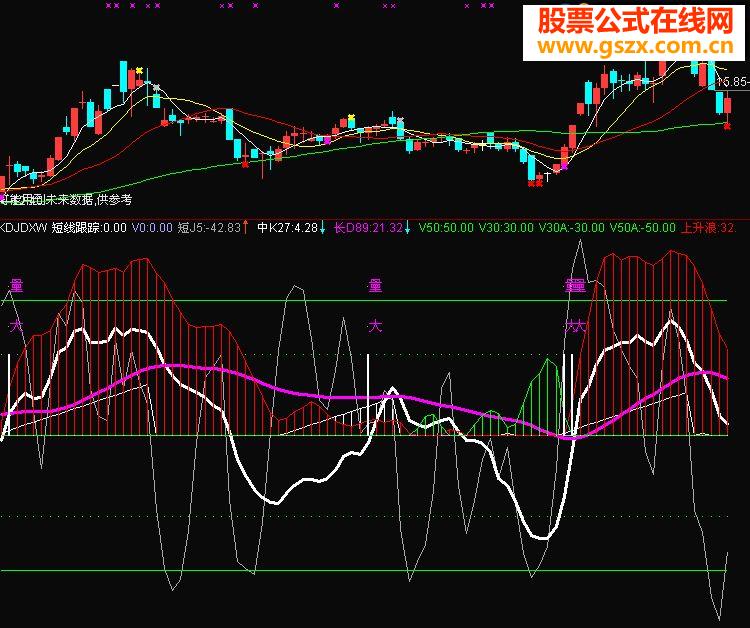This screenshot has height=628, width=750.
Task: Click the yellow star marker at first price peak
Action: tap(139, 71)
